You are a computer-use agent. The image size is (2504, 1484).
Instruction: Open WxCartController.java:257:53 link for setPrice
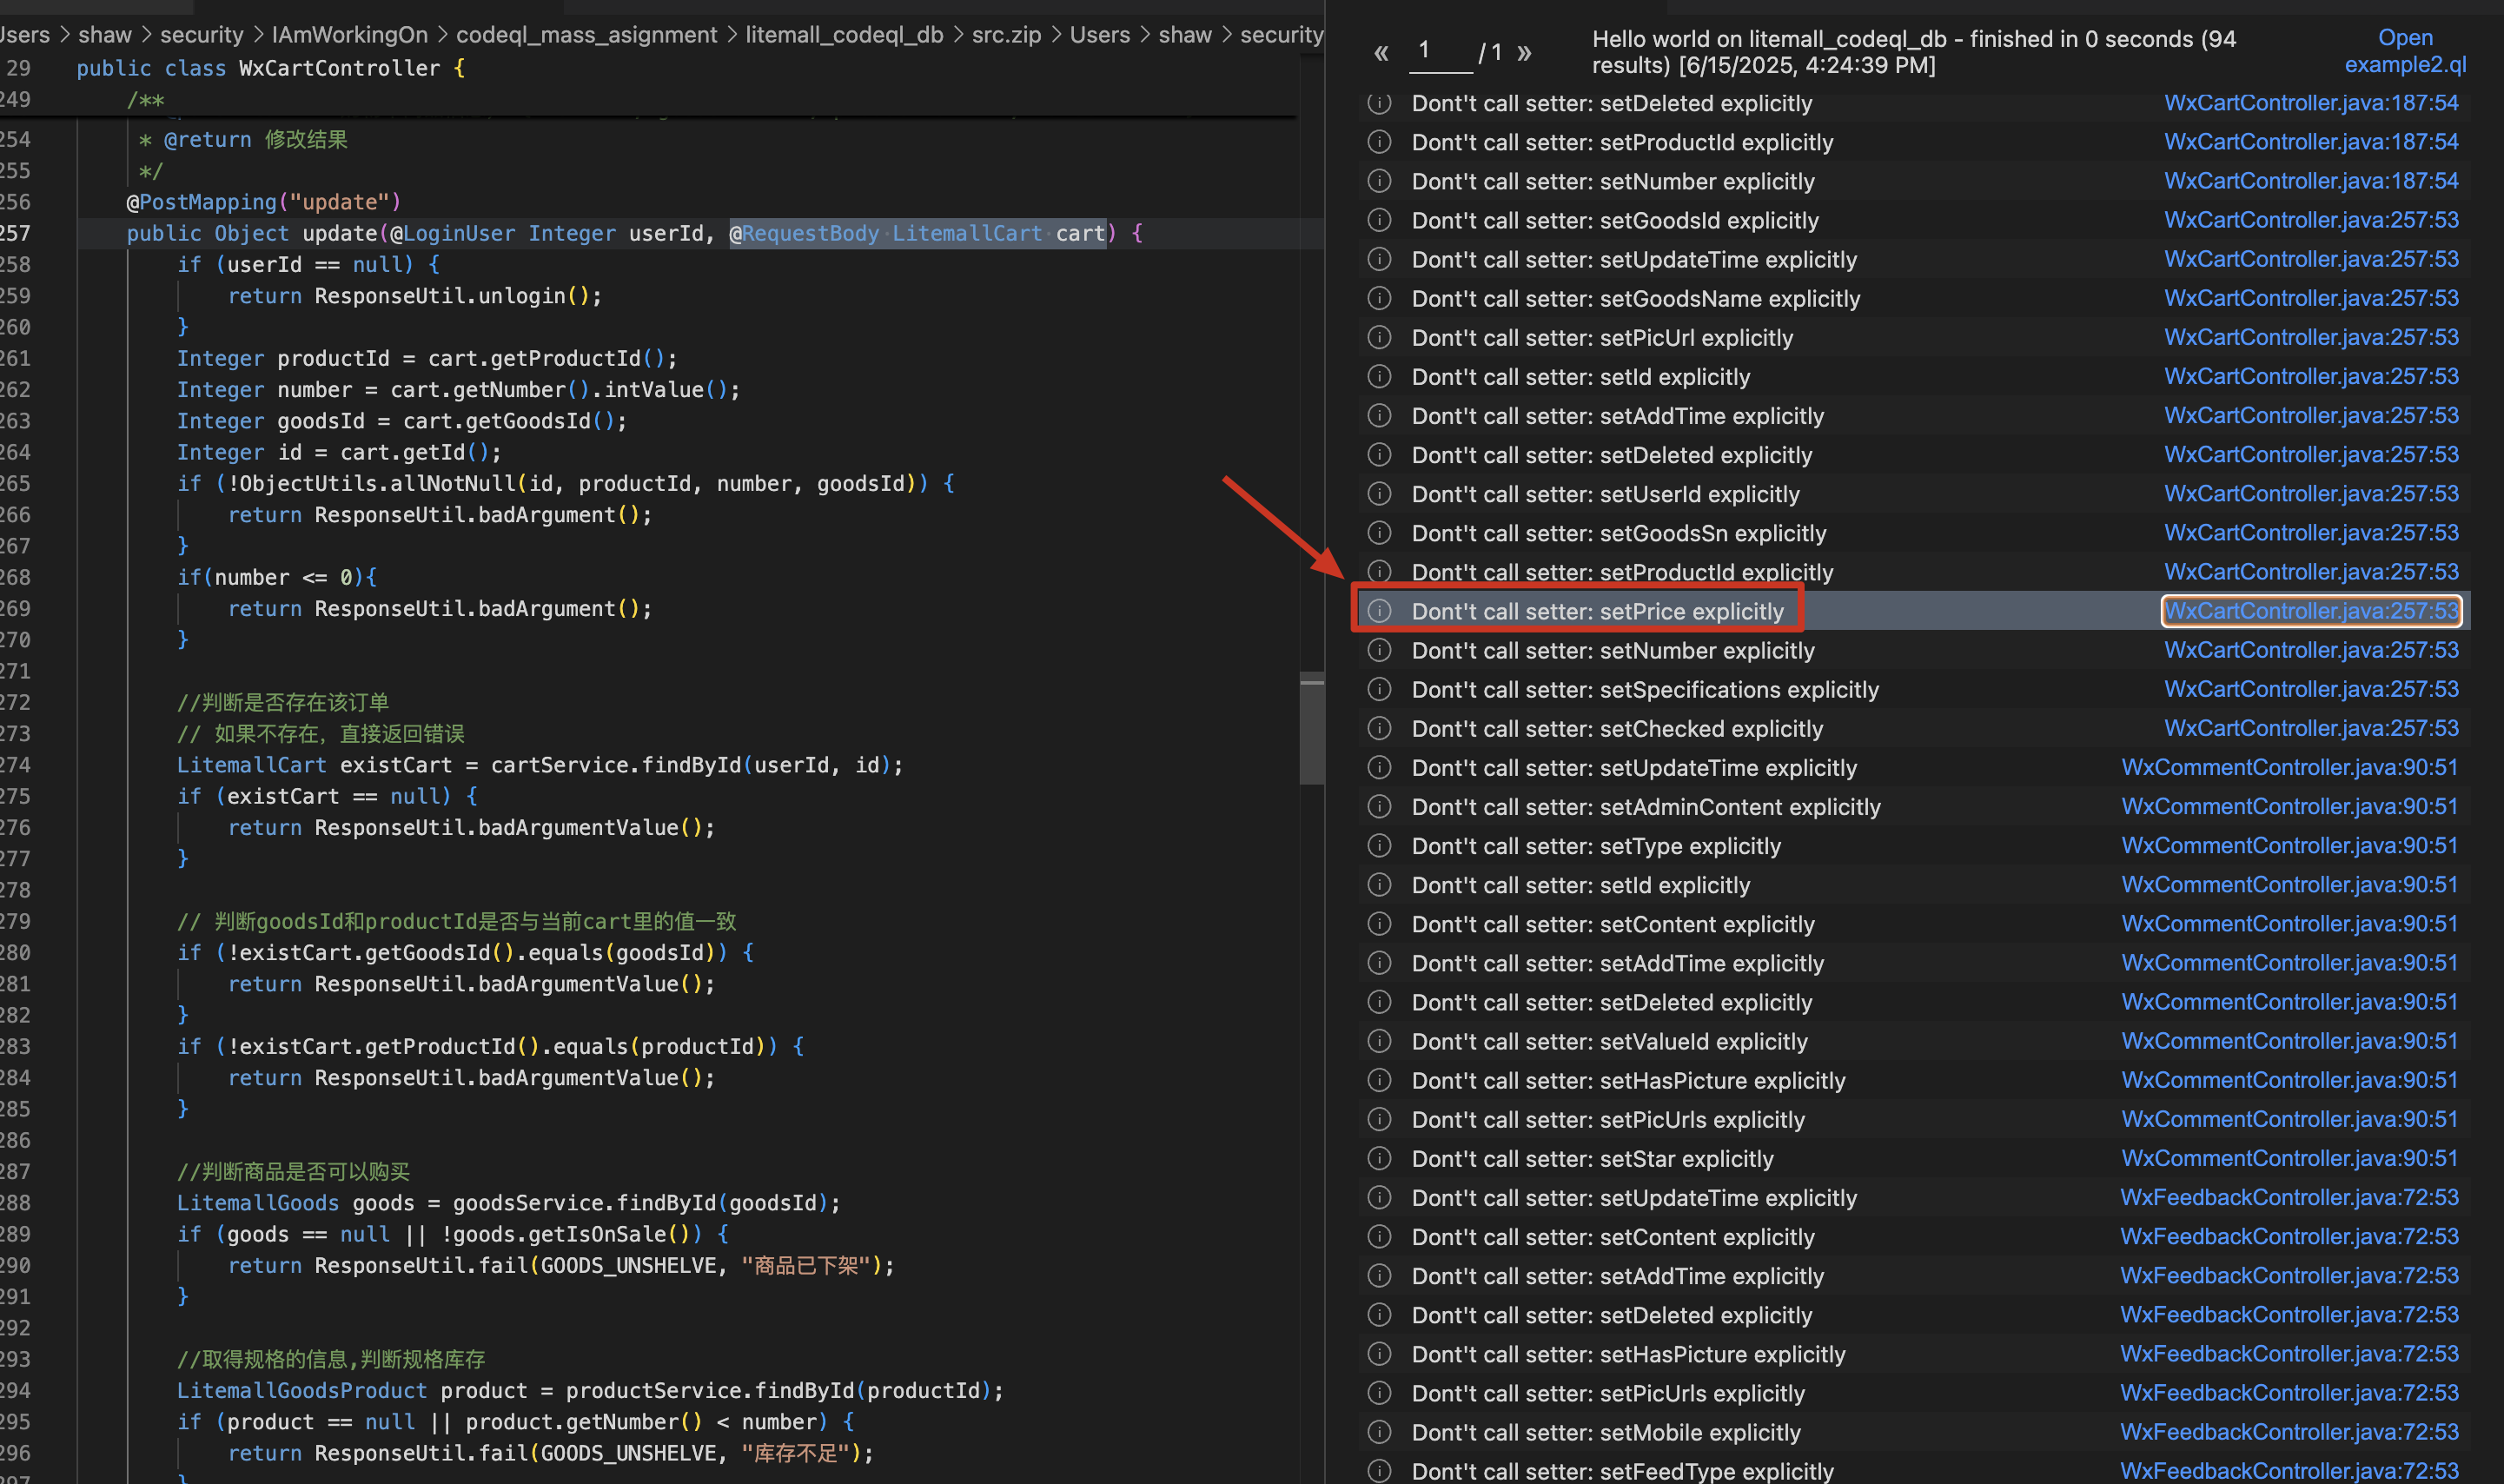click(2310, 611)
